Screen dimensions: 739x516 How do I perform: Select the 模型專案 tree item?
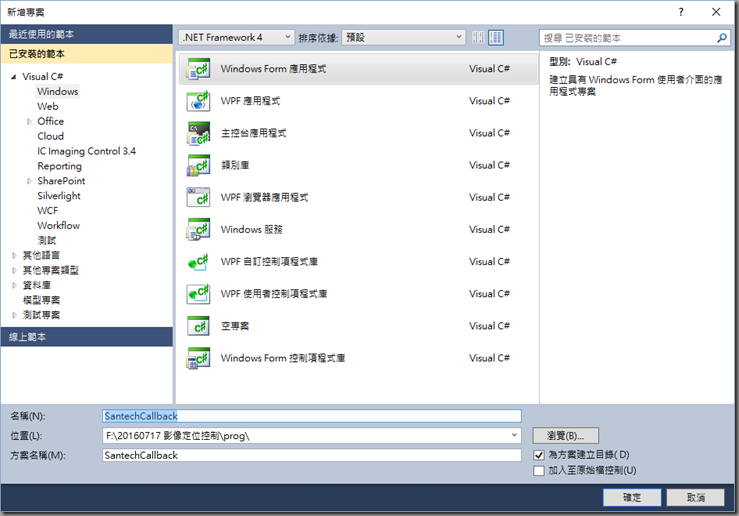[x=41, y=300]
